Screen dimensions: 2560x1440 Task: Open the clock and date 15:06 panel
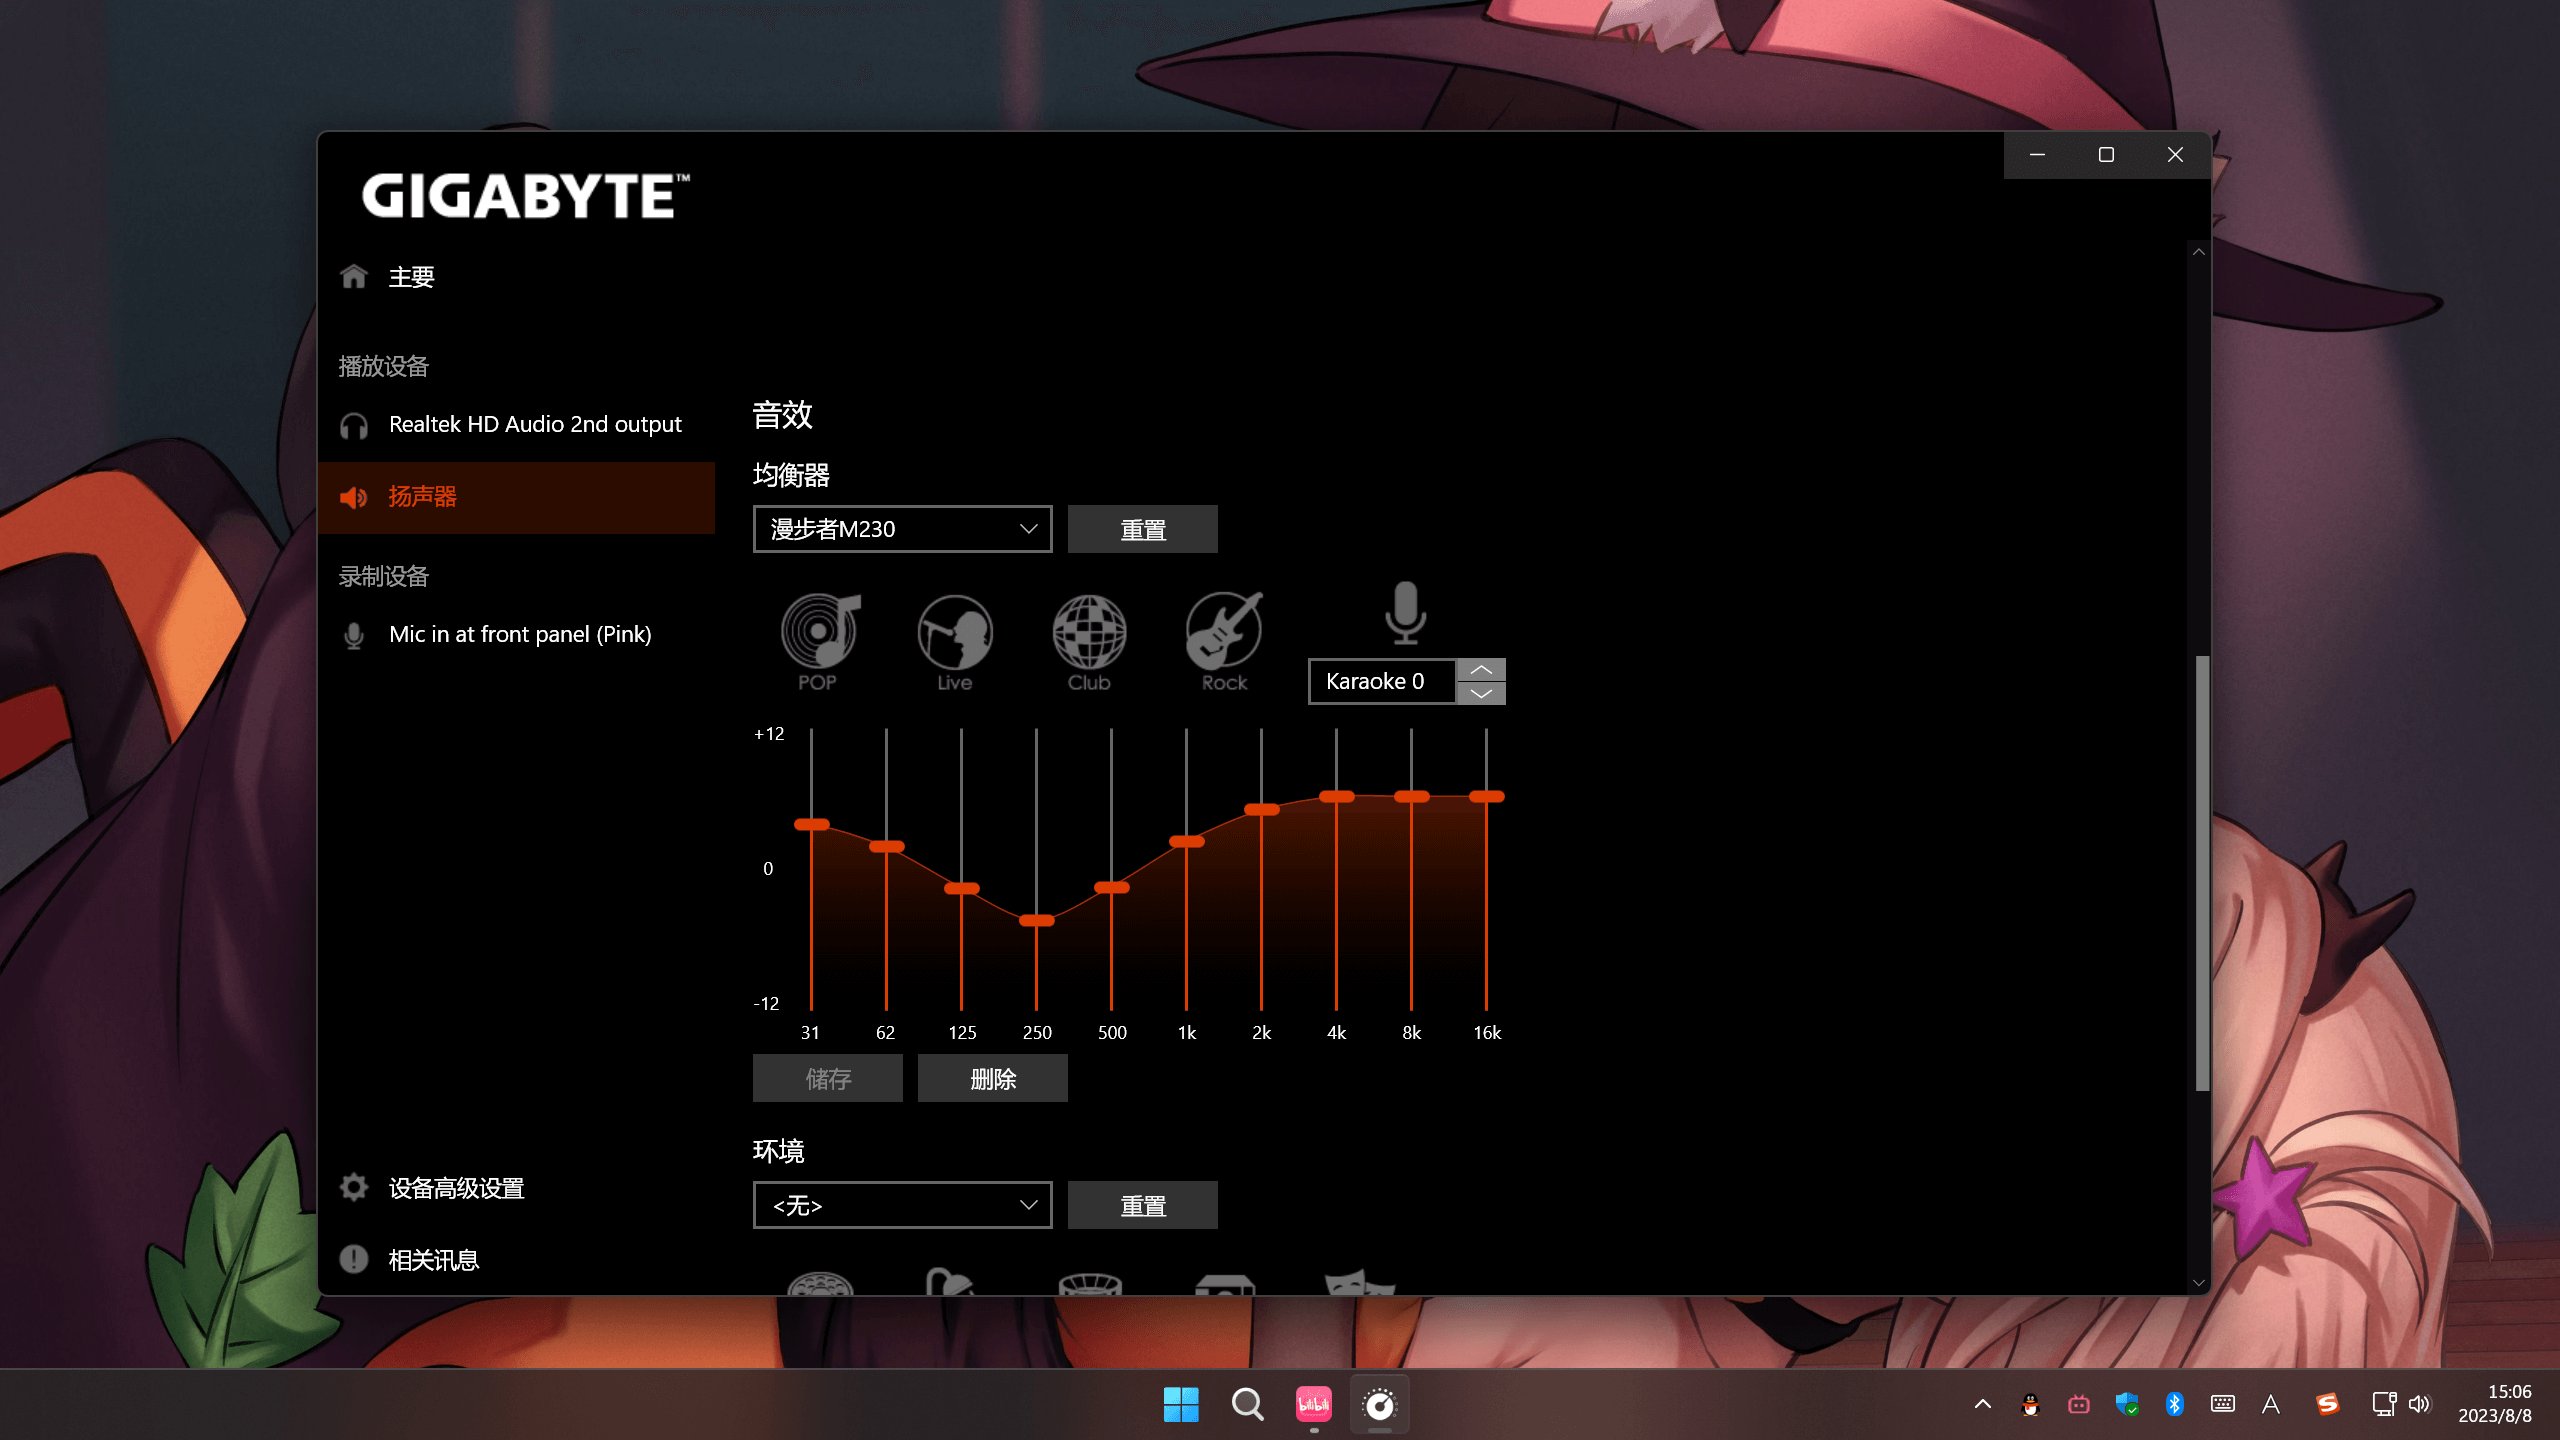2495,1404
